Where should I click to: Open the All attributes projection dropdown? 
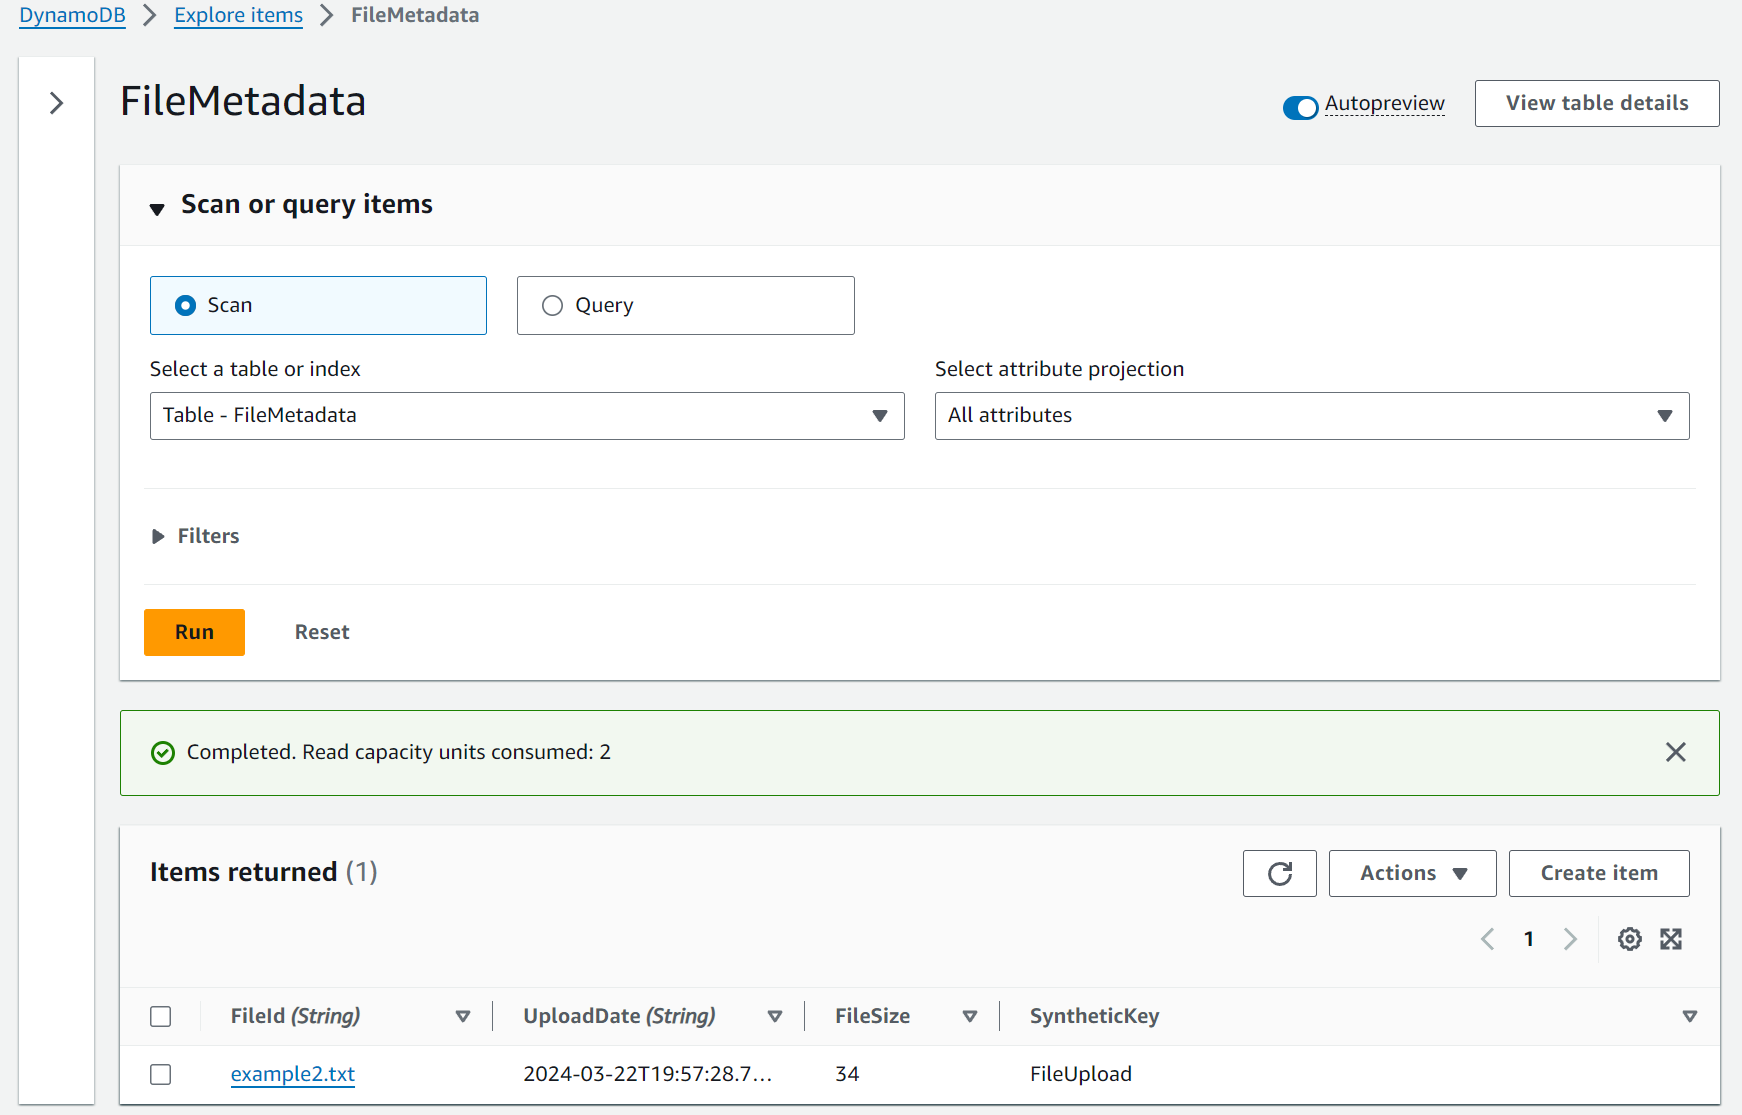(x=1312, y=416)
